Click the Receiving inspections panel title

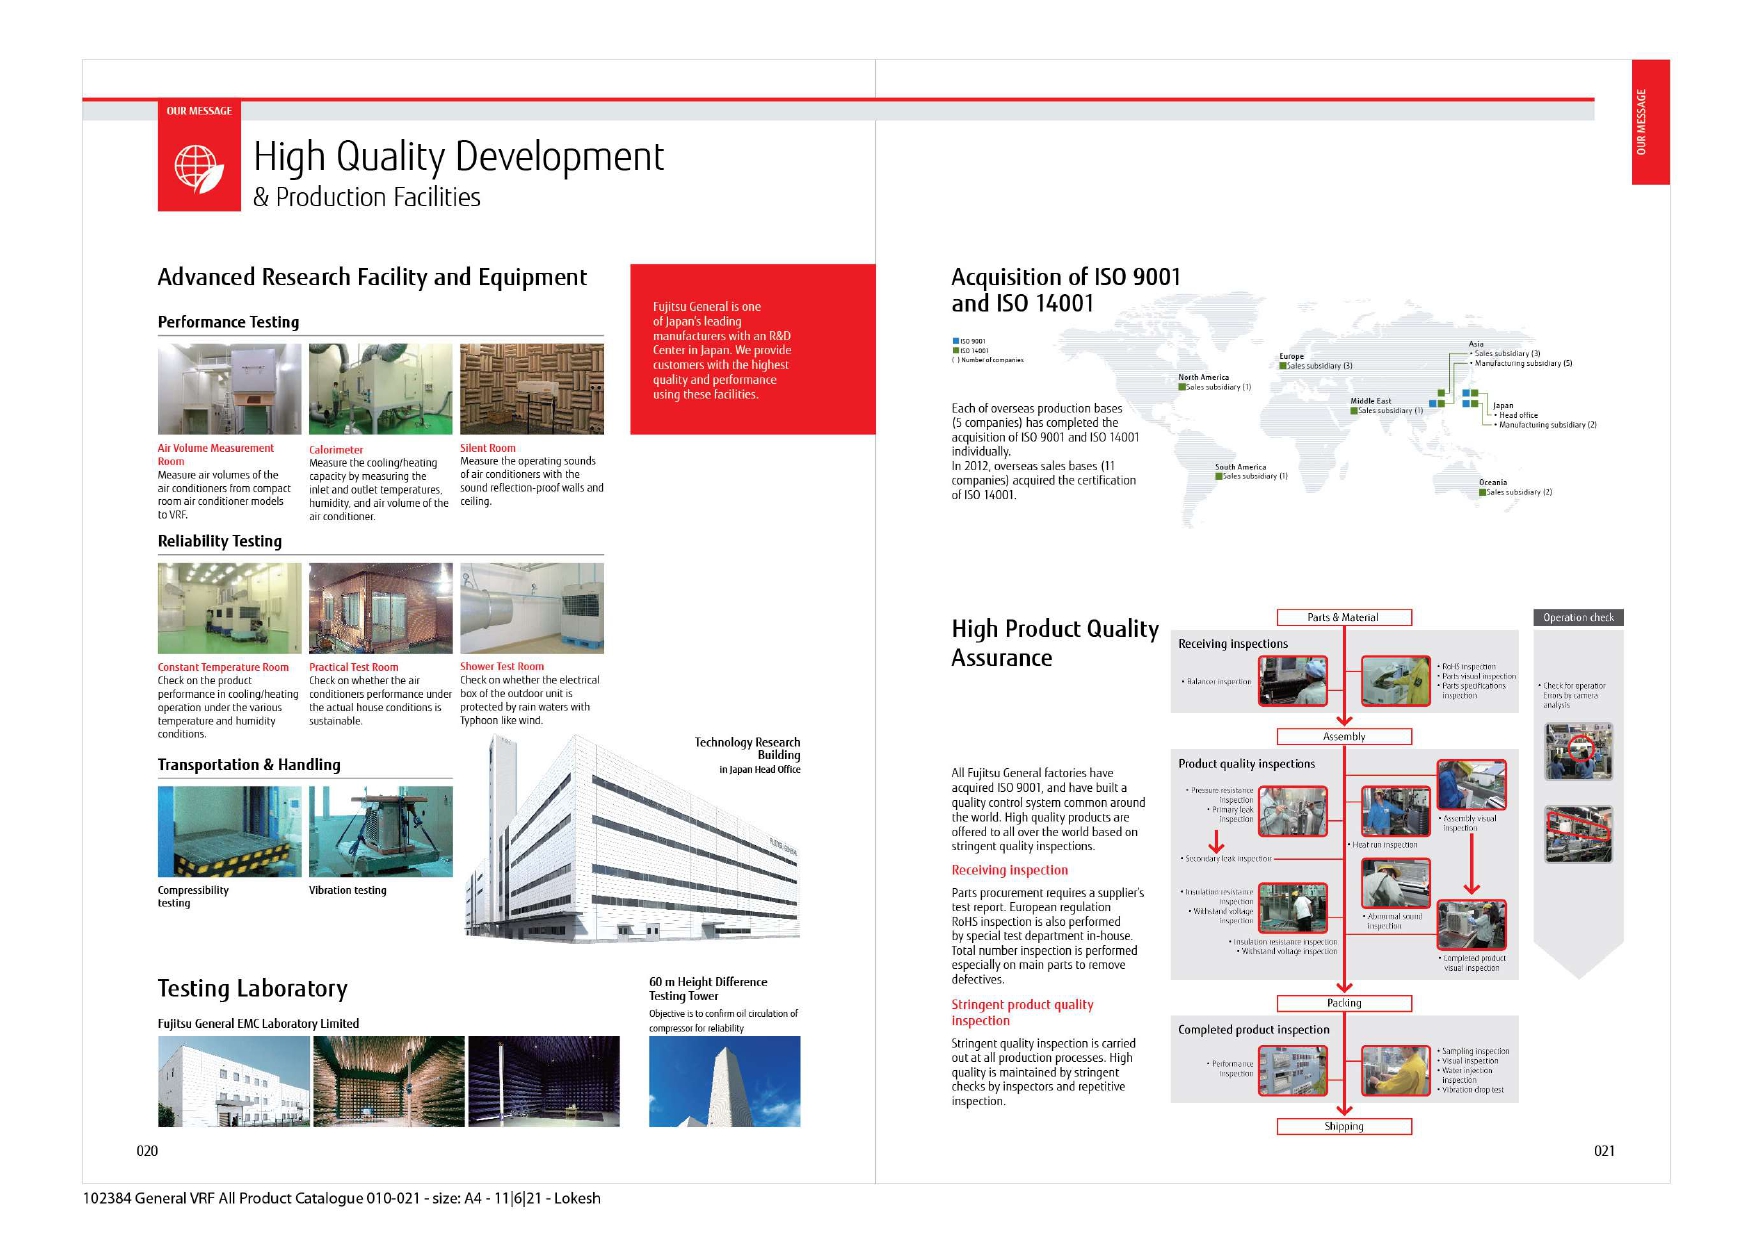pos(1233,644)
